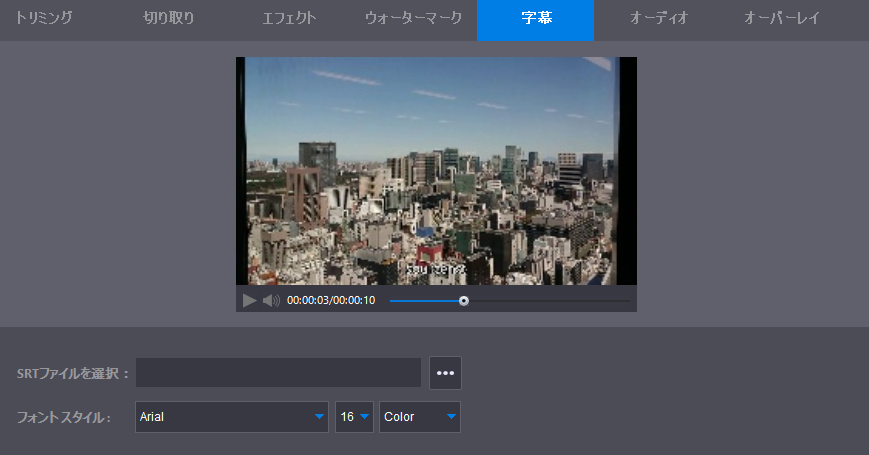This screenshot has height=455, width=869.
Task: Switch to the オーディオ tab
Action: [659, 19]
